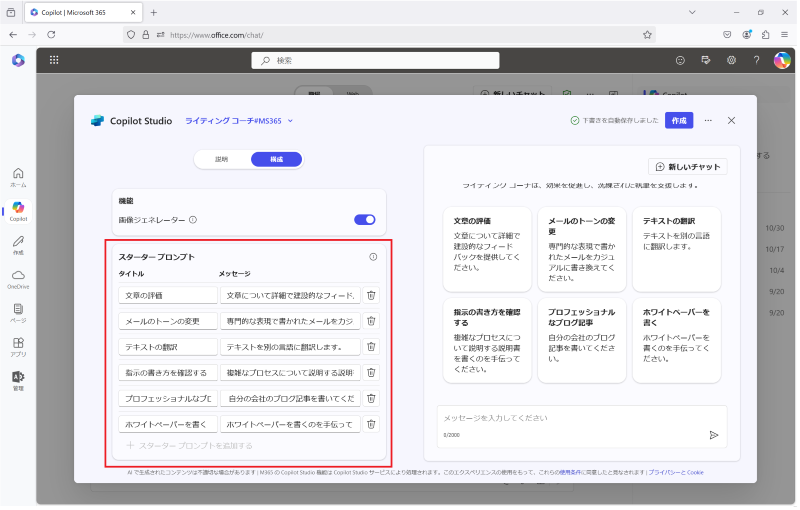Open the Copilot sidebar item
Screen dimensions: 800x510
18,211
